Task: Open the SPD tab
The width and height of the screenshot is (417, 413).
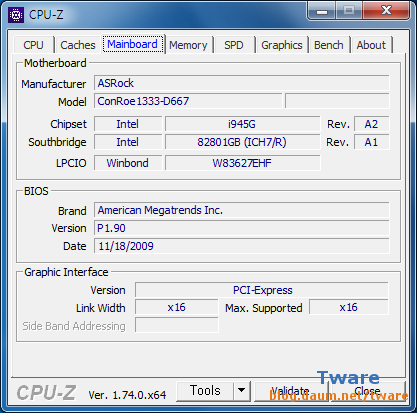Action: click(x=234, y=45)
